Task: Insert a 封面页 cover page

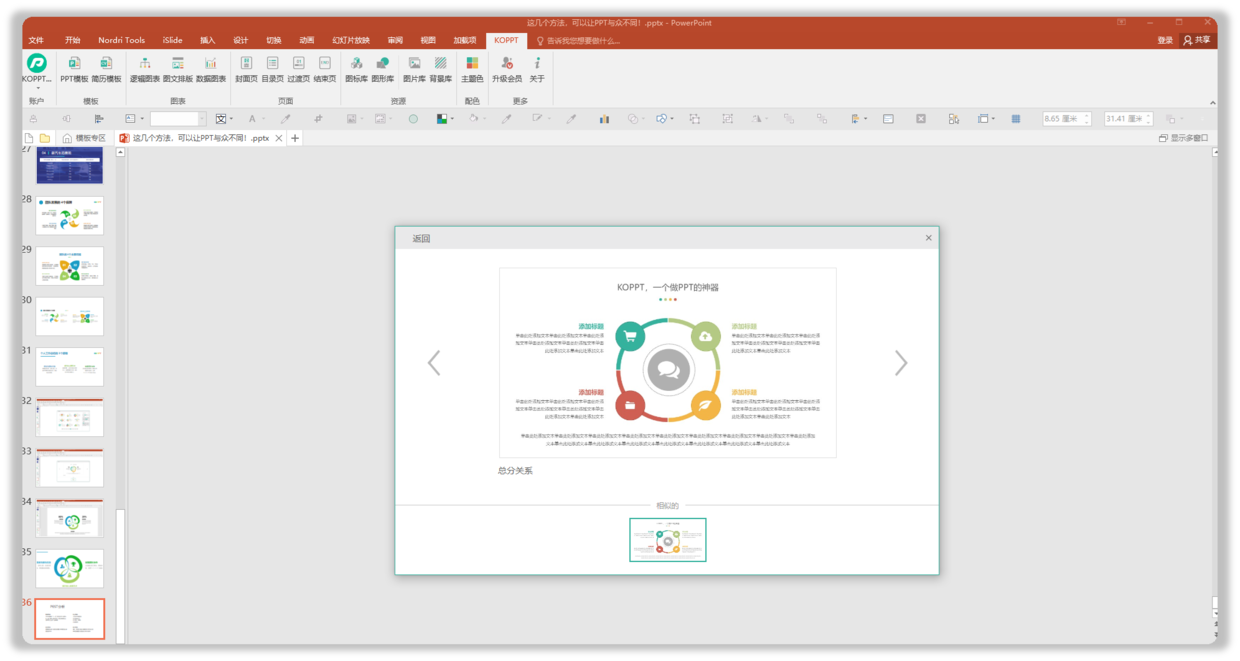Action: [x=246, y=68]
